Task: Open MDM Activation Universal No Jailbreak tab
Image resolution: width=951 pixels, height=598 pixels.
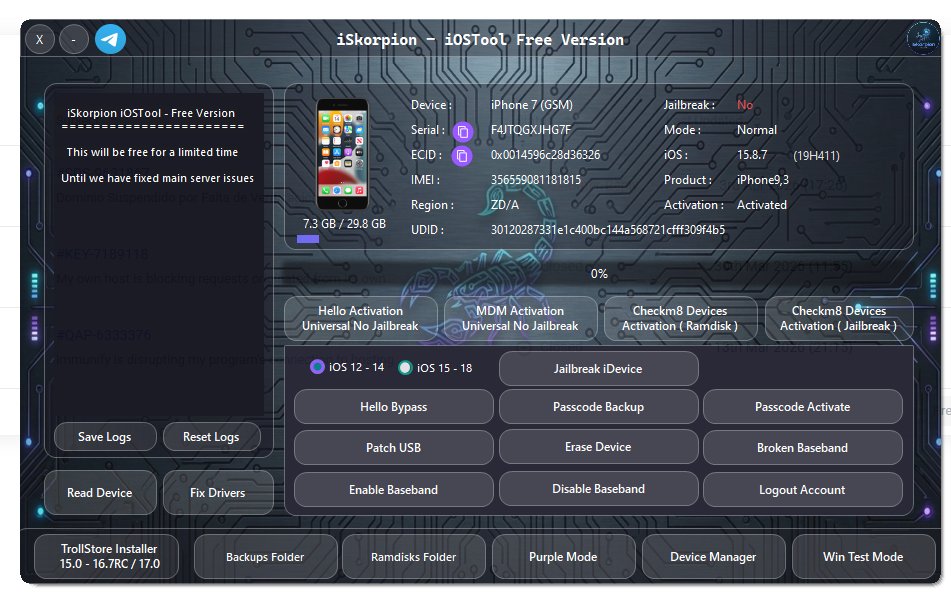Action: click(x=520, y=318)
